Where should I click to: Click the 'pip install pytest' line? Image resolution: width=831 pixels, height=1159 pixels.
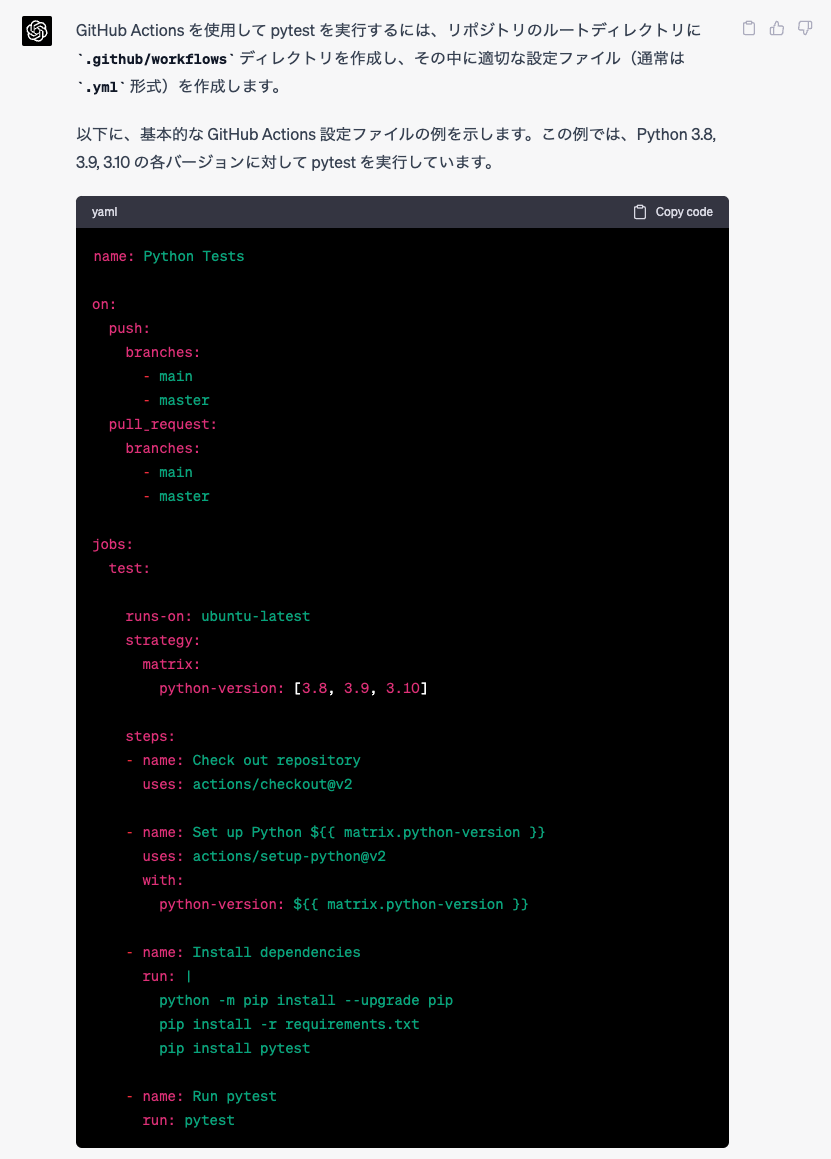tap(234, 1048)
